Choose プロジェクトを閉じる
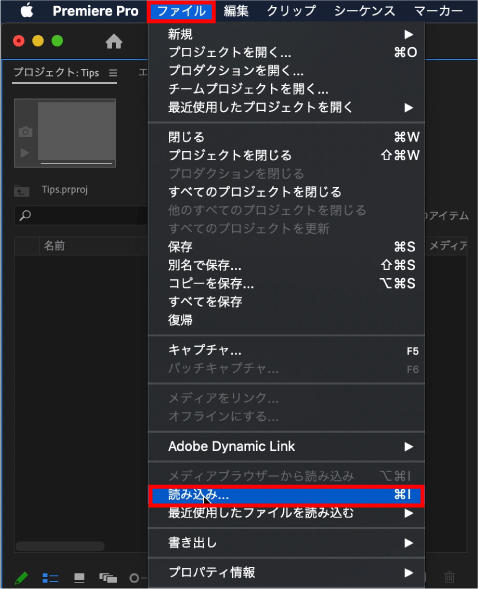Image resolution: width=478 pixels, height=589 pixels. pyautogui.click(x=286, y=155)
